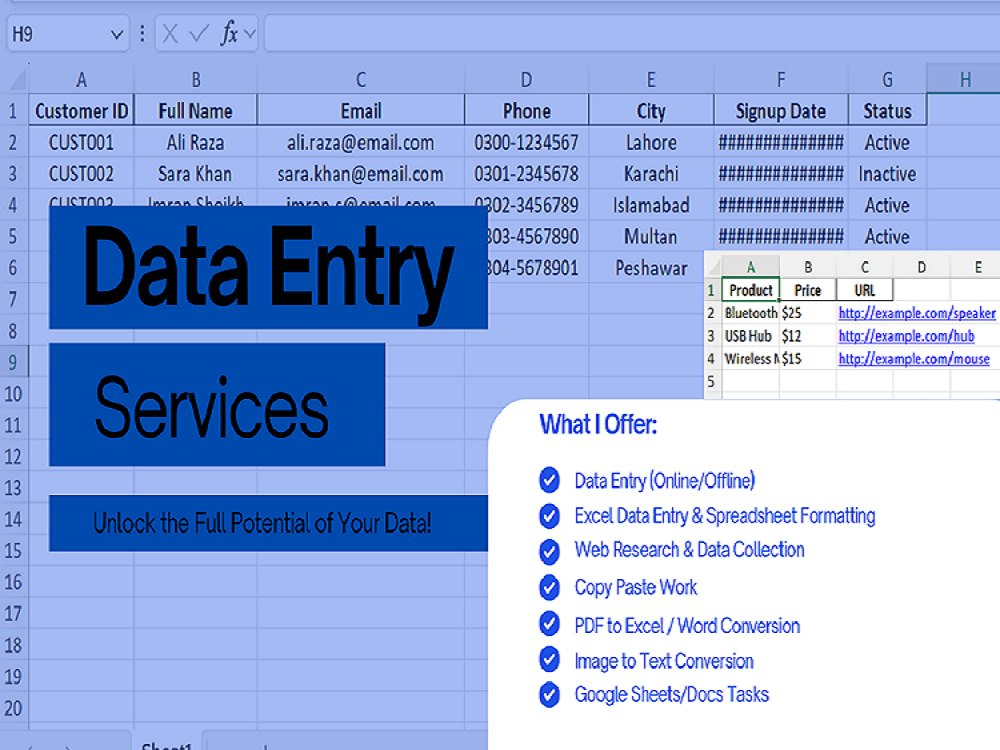Click the Services title banner
This screenshot has height=750, width=1000.
click(217, 405)
